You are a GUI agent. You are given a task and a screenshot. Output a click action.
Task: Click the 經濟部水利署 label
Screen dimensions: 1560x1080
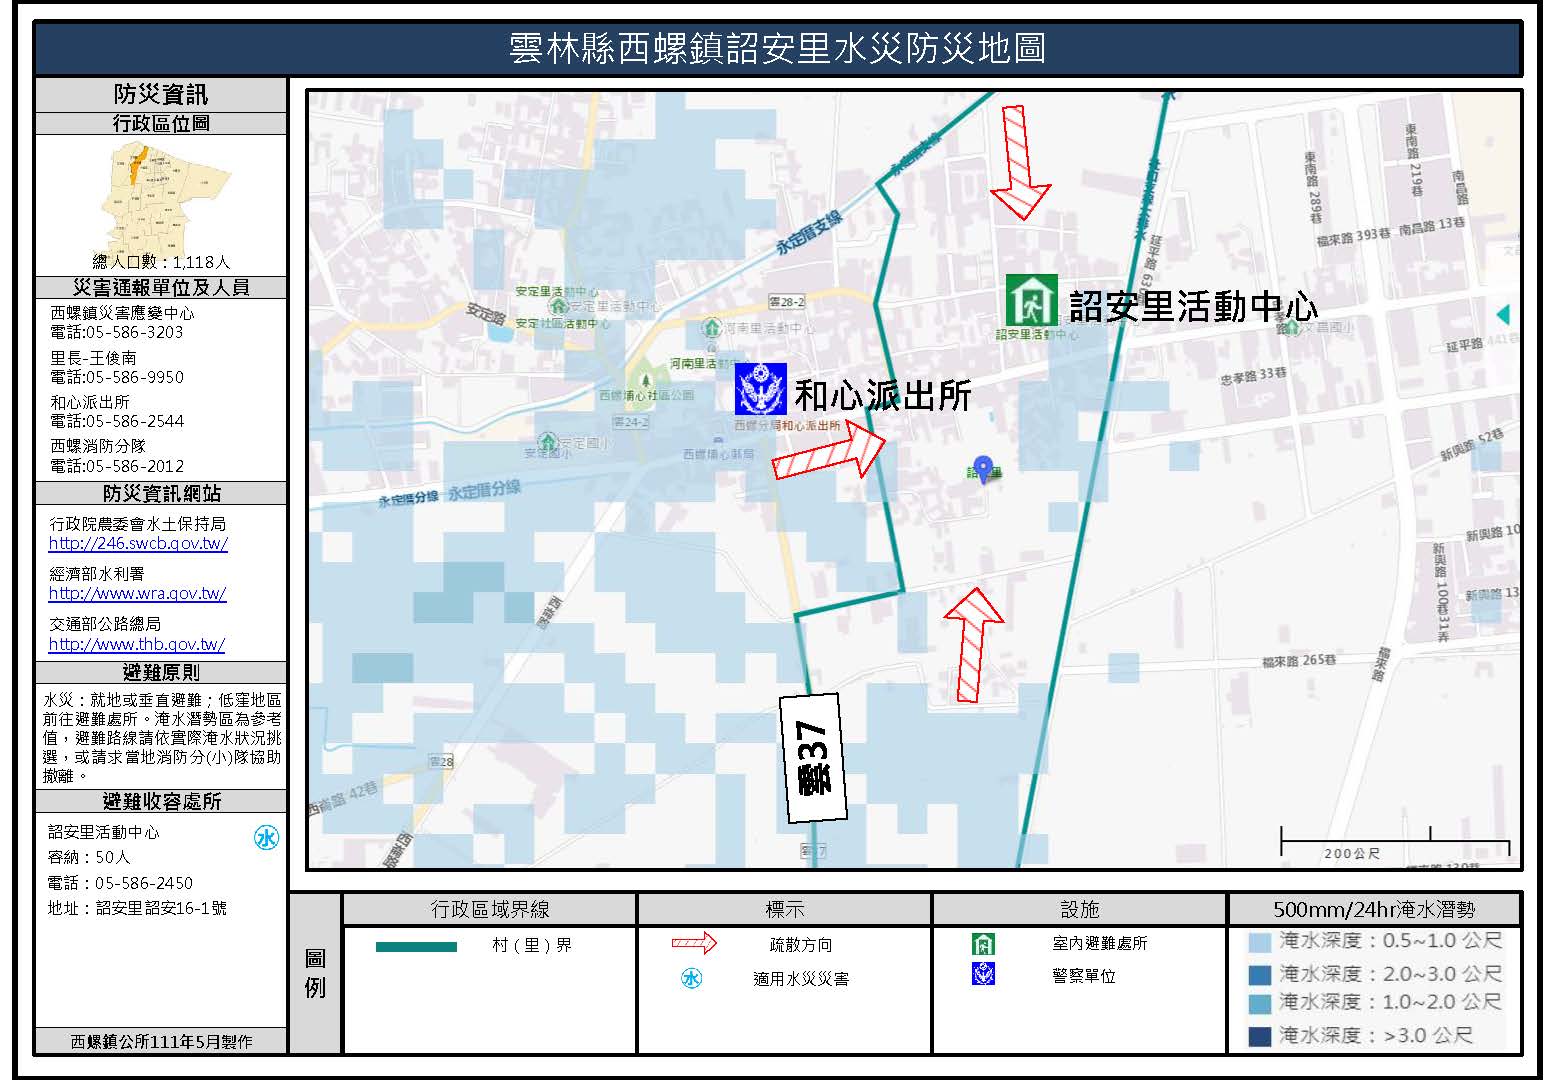click(x=97, y=574)
